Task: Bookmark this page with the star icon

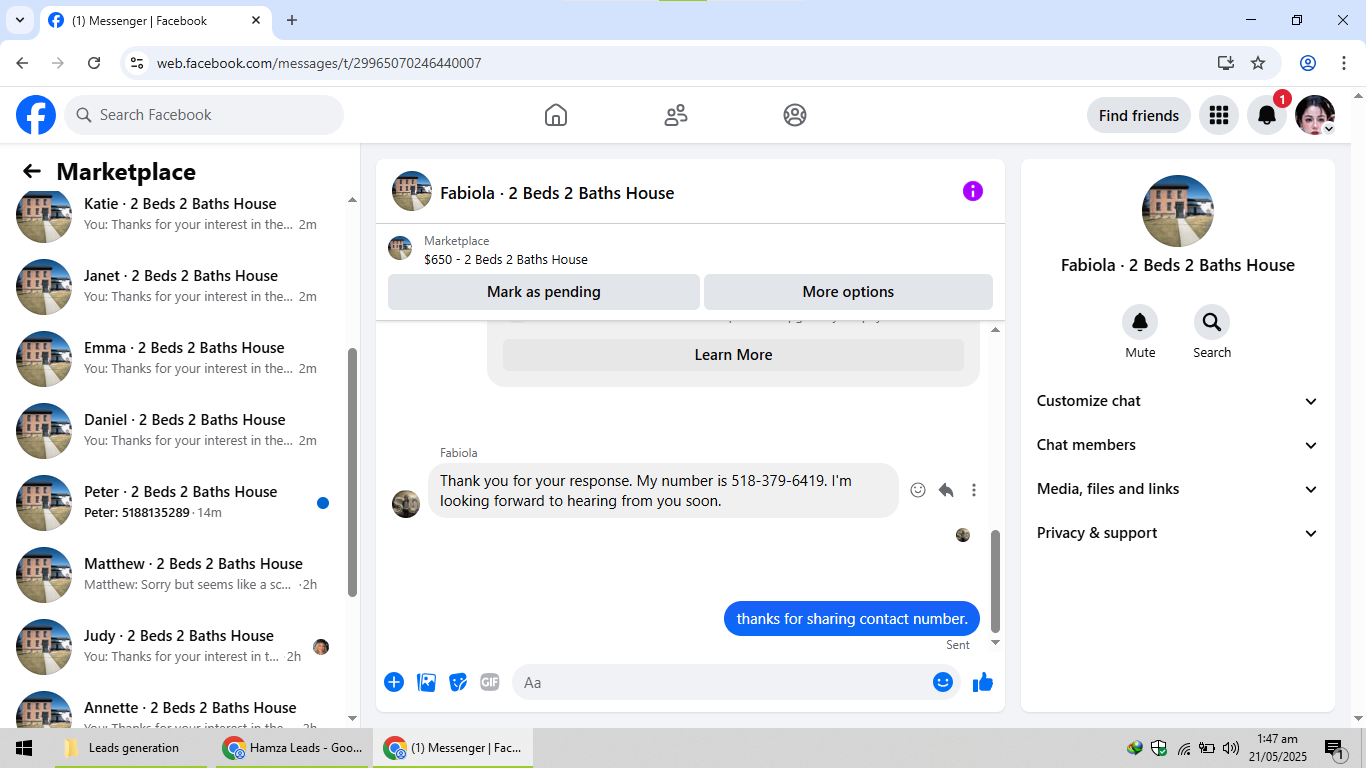Action: click(x=1258, y=63)
